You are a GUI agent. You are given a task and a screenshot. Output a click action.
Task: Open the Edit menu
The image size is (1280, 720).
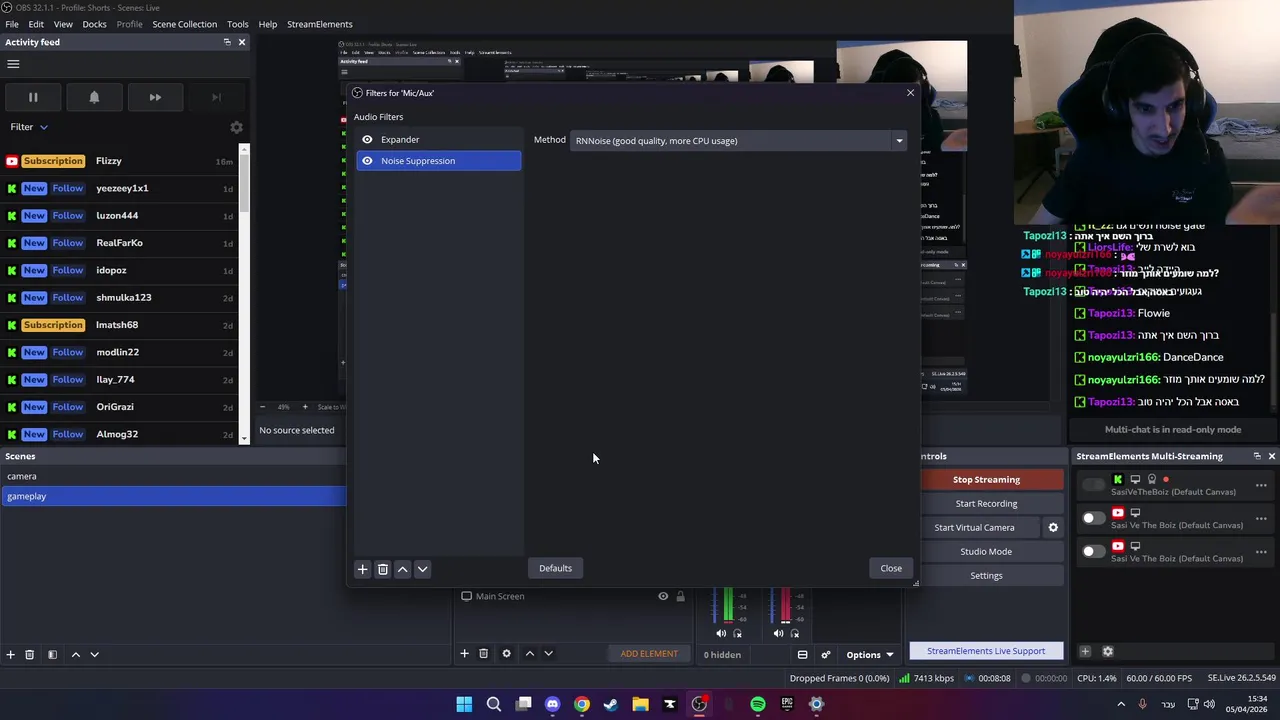(36, 24)
